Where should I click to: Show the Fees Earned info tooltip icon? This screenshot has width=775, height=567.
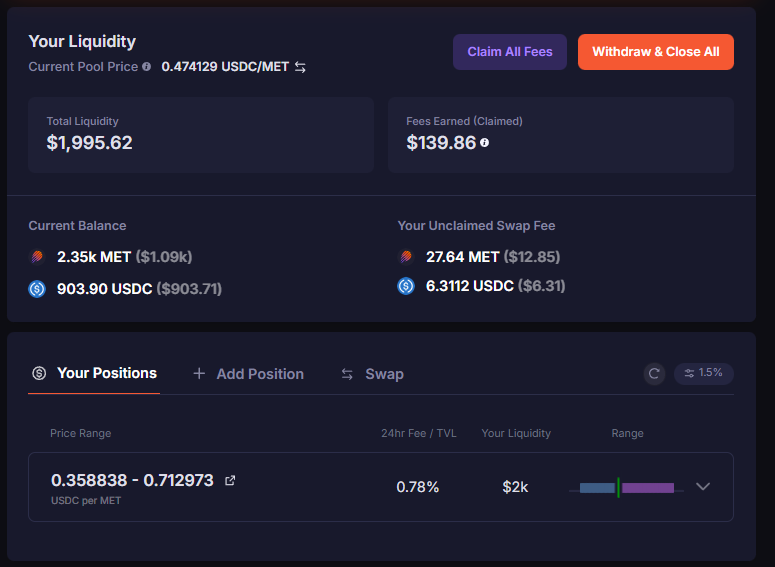click(484, 143)
